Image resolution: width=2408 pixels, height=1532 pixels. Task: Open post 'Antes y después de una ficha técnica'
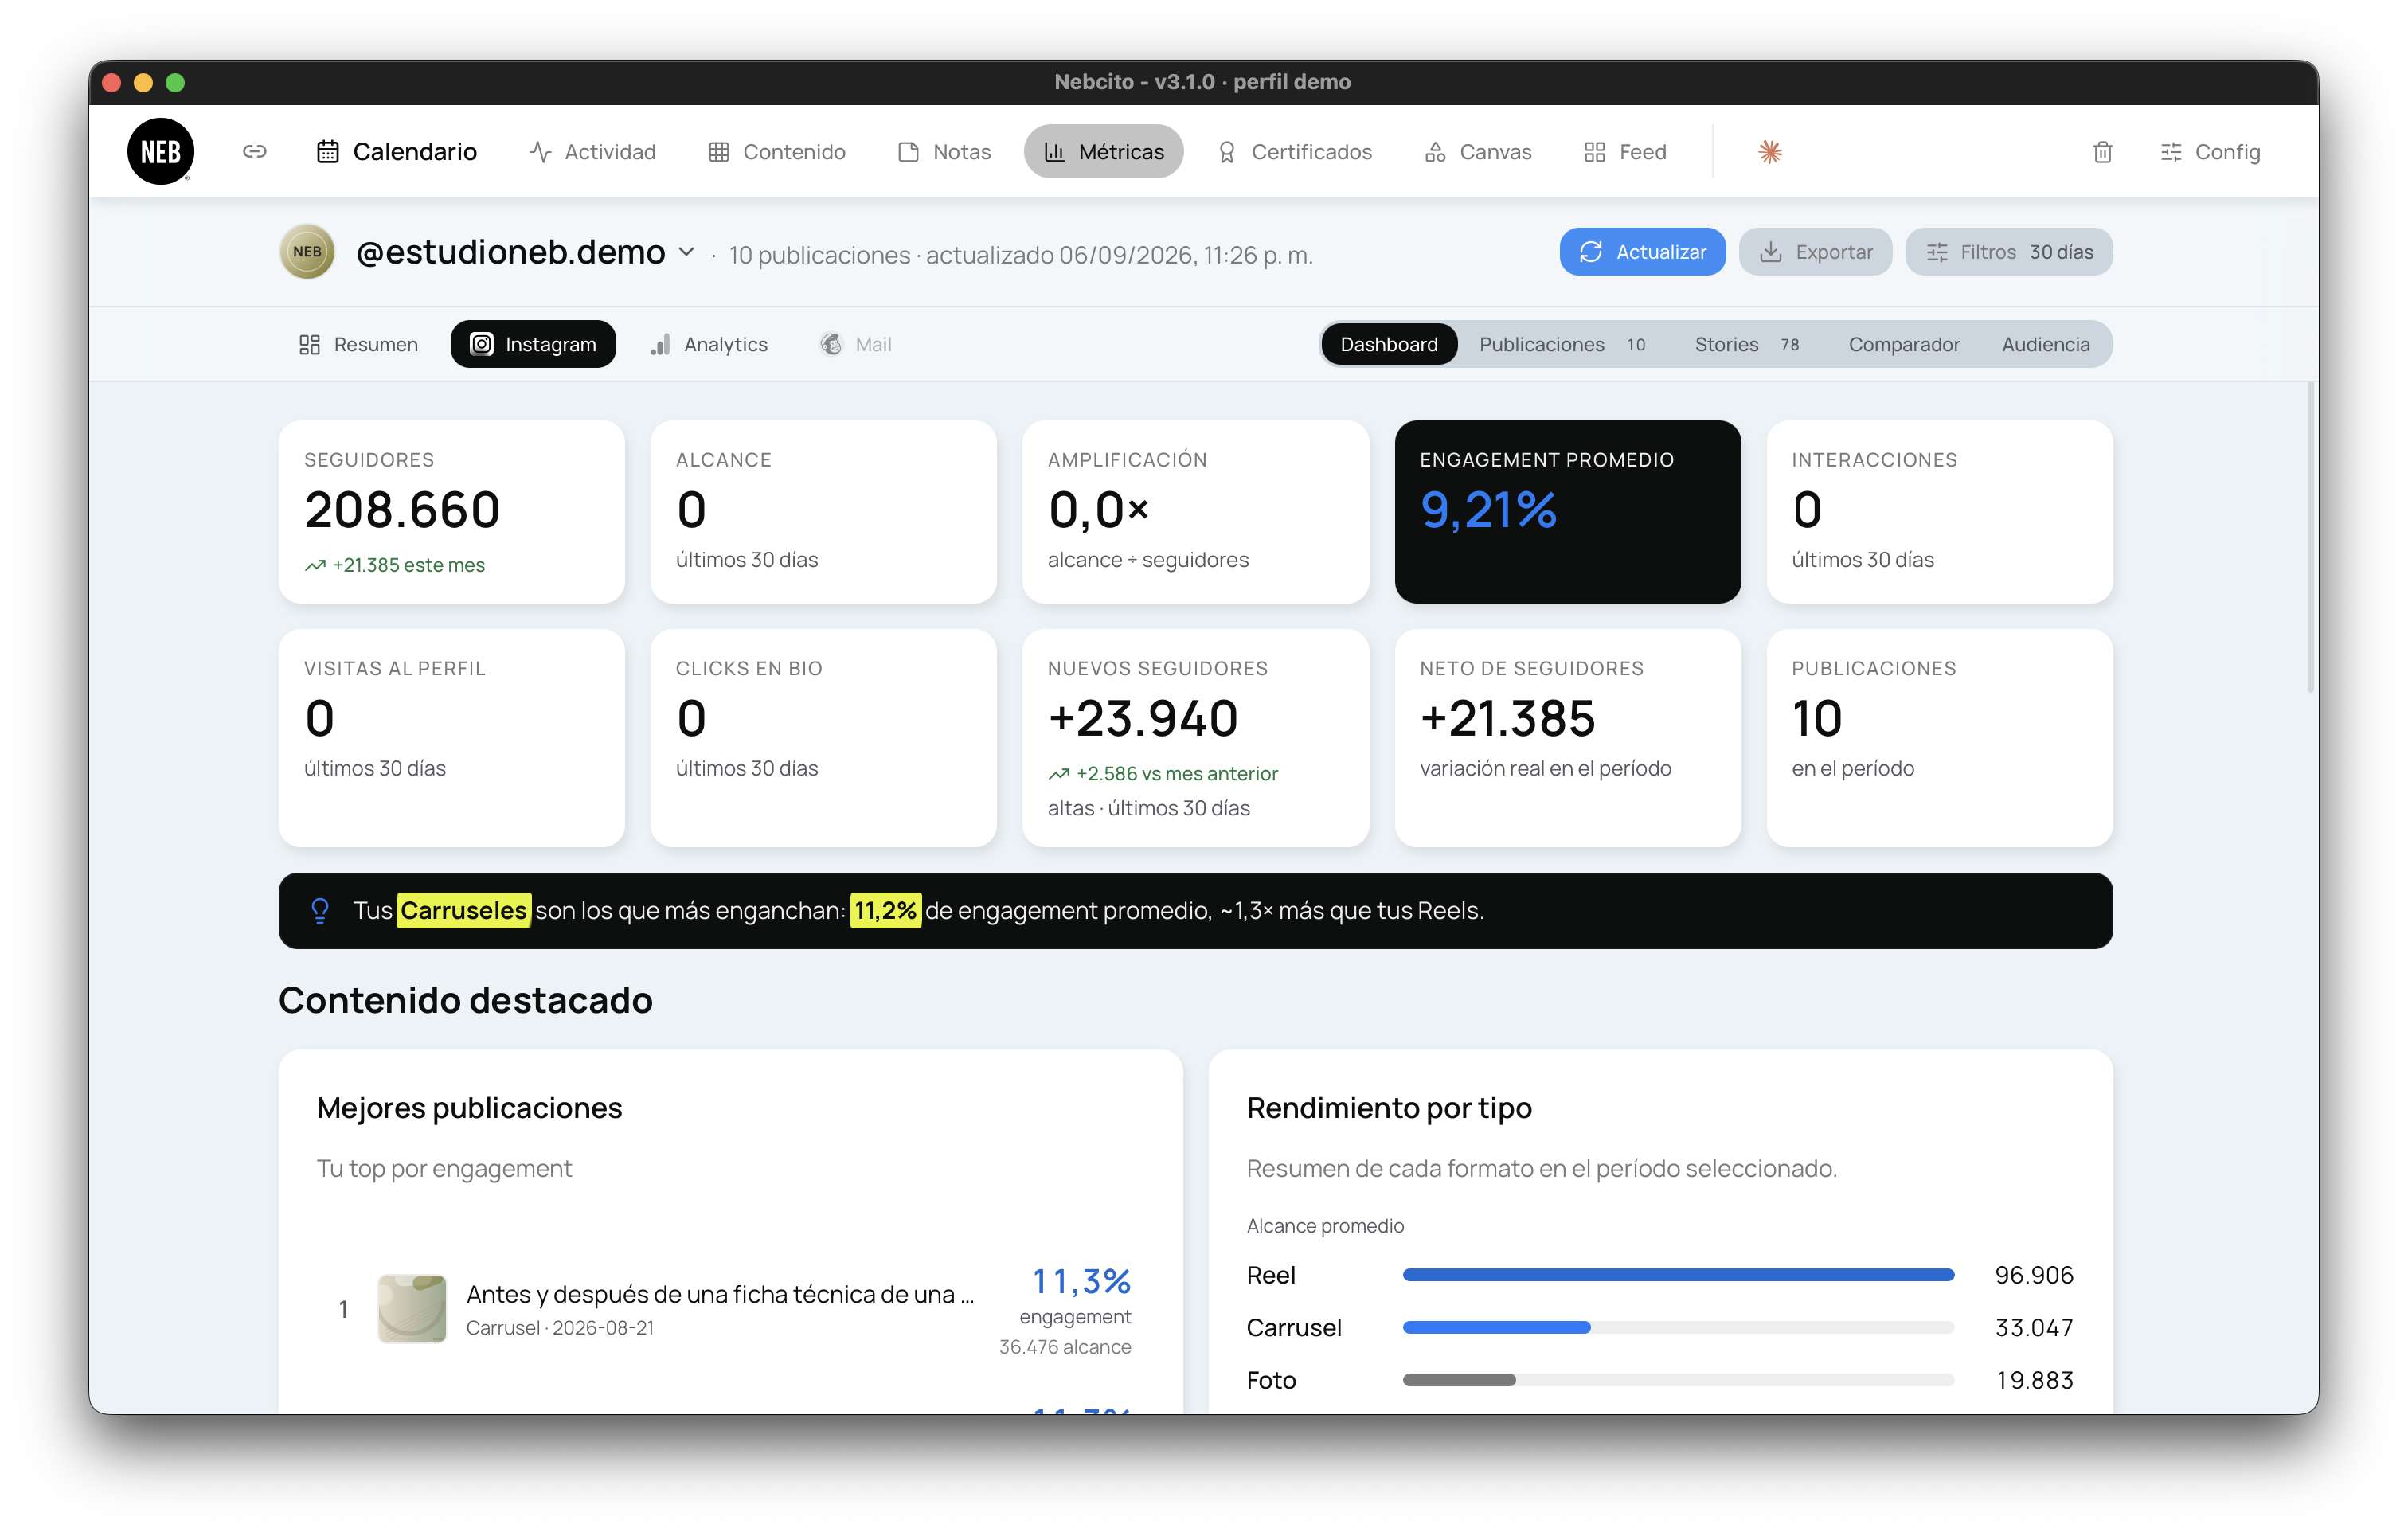pyautogui.click(x=720, y=1295)
